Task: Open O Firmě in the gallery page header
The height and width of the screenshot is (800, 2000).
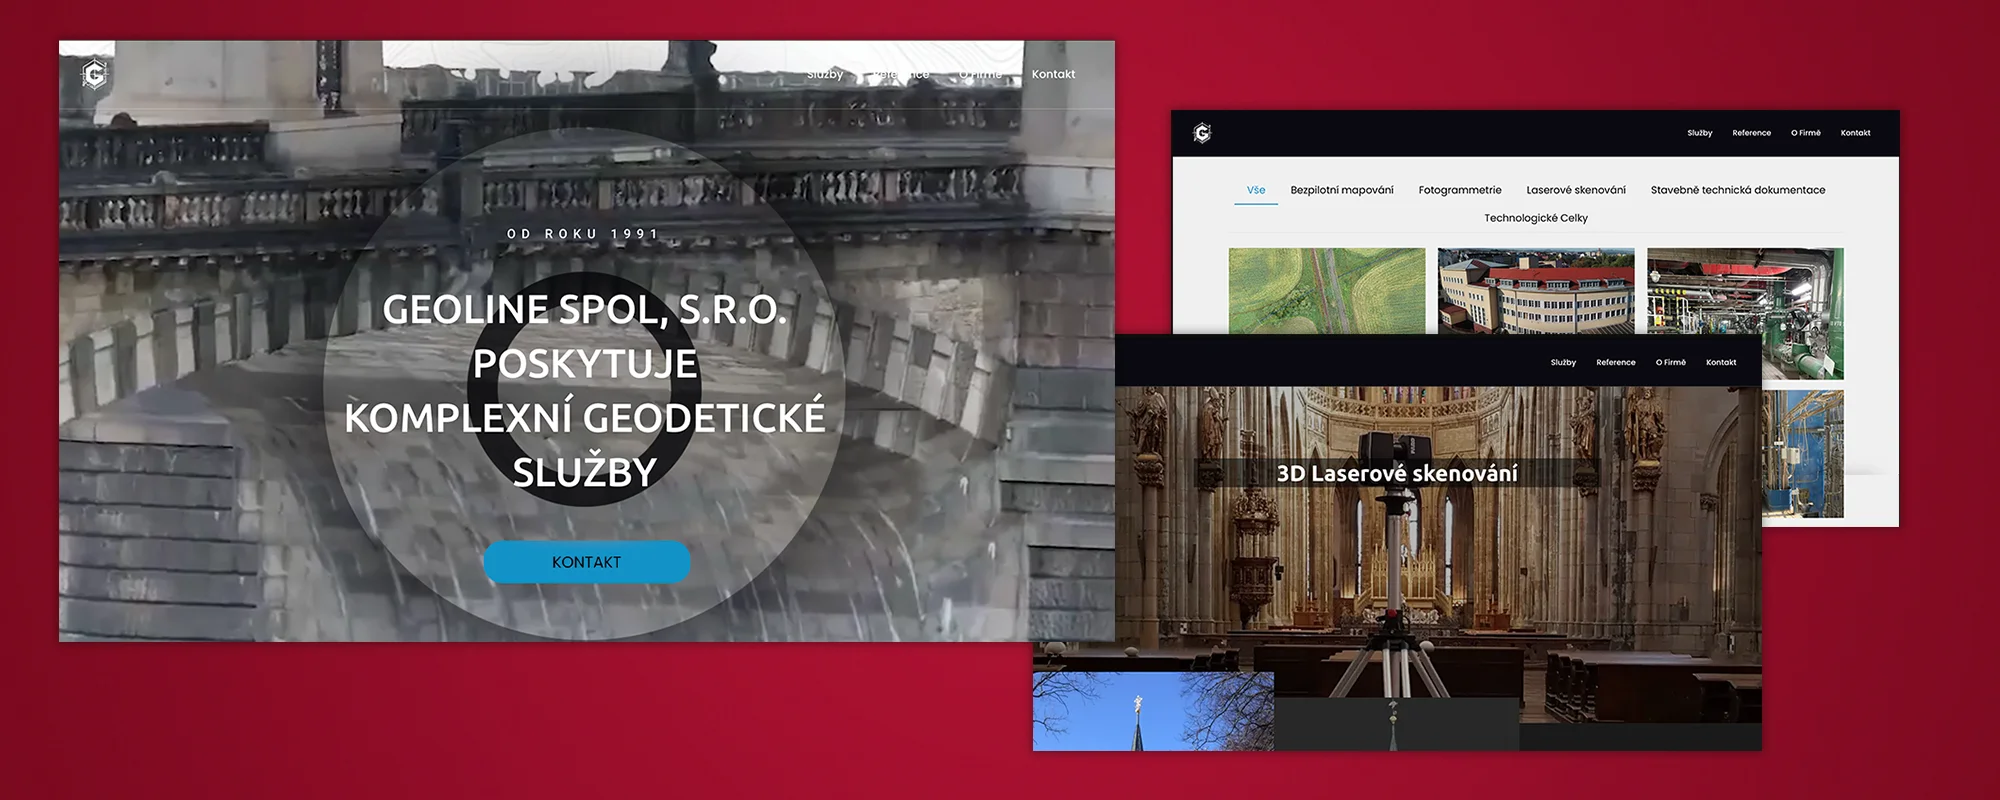Action: pyautogui.click(x=1806, y=133)
